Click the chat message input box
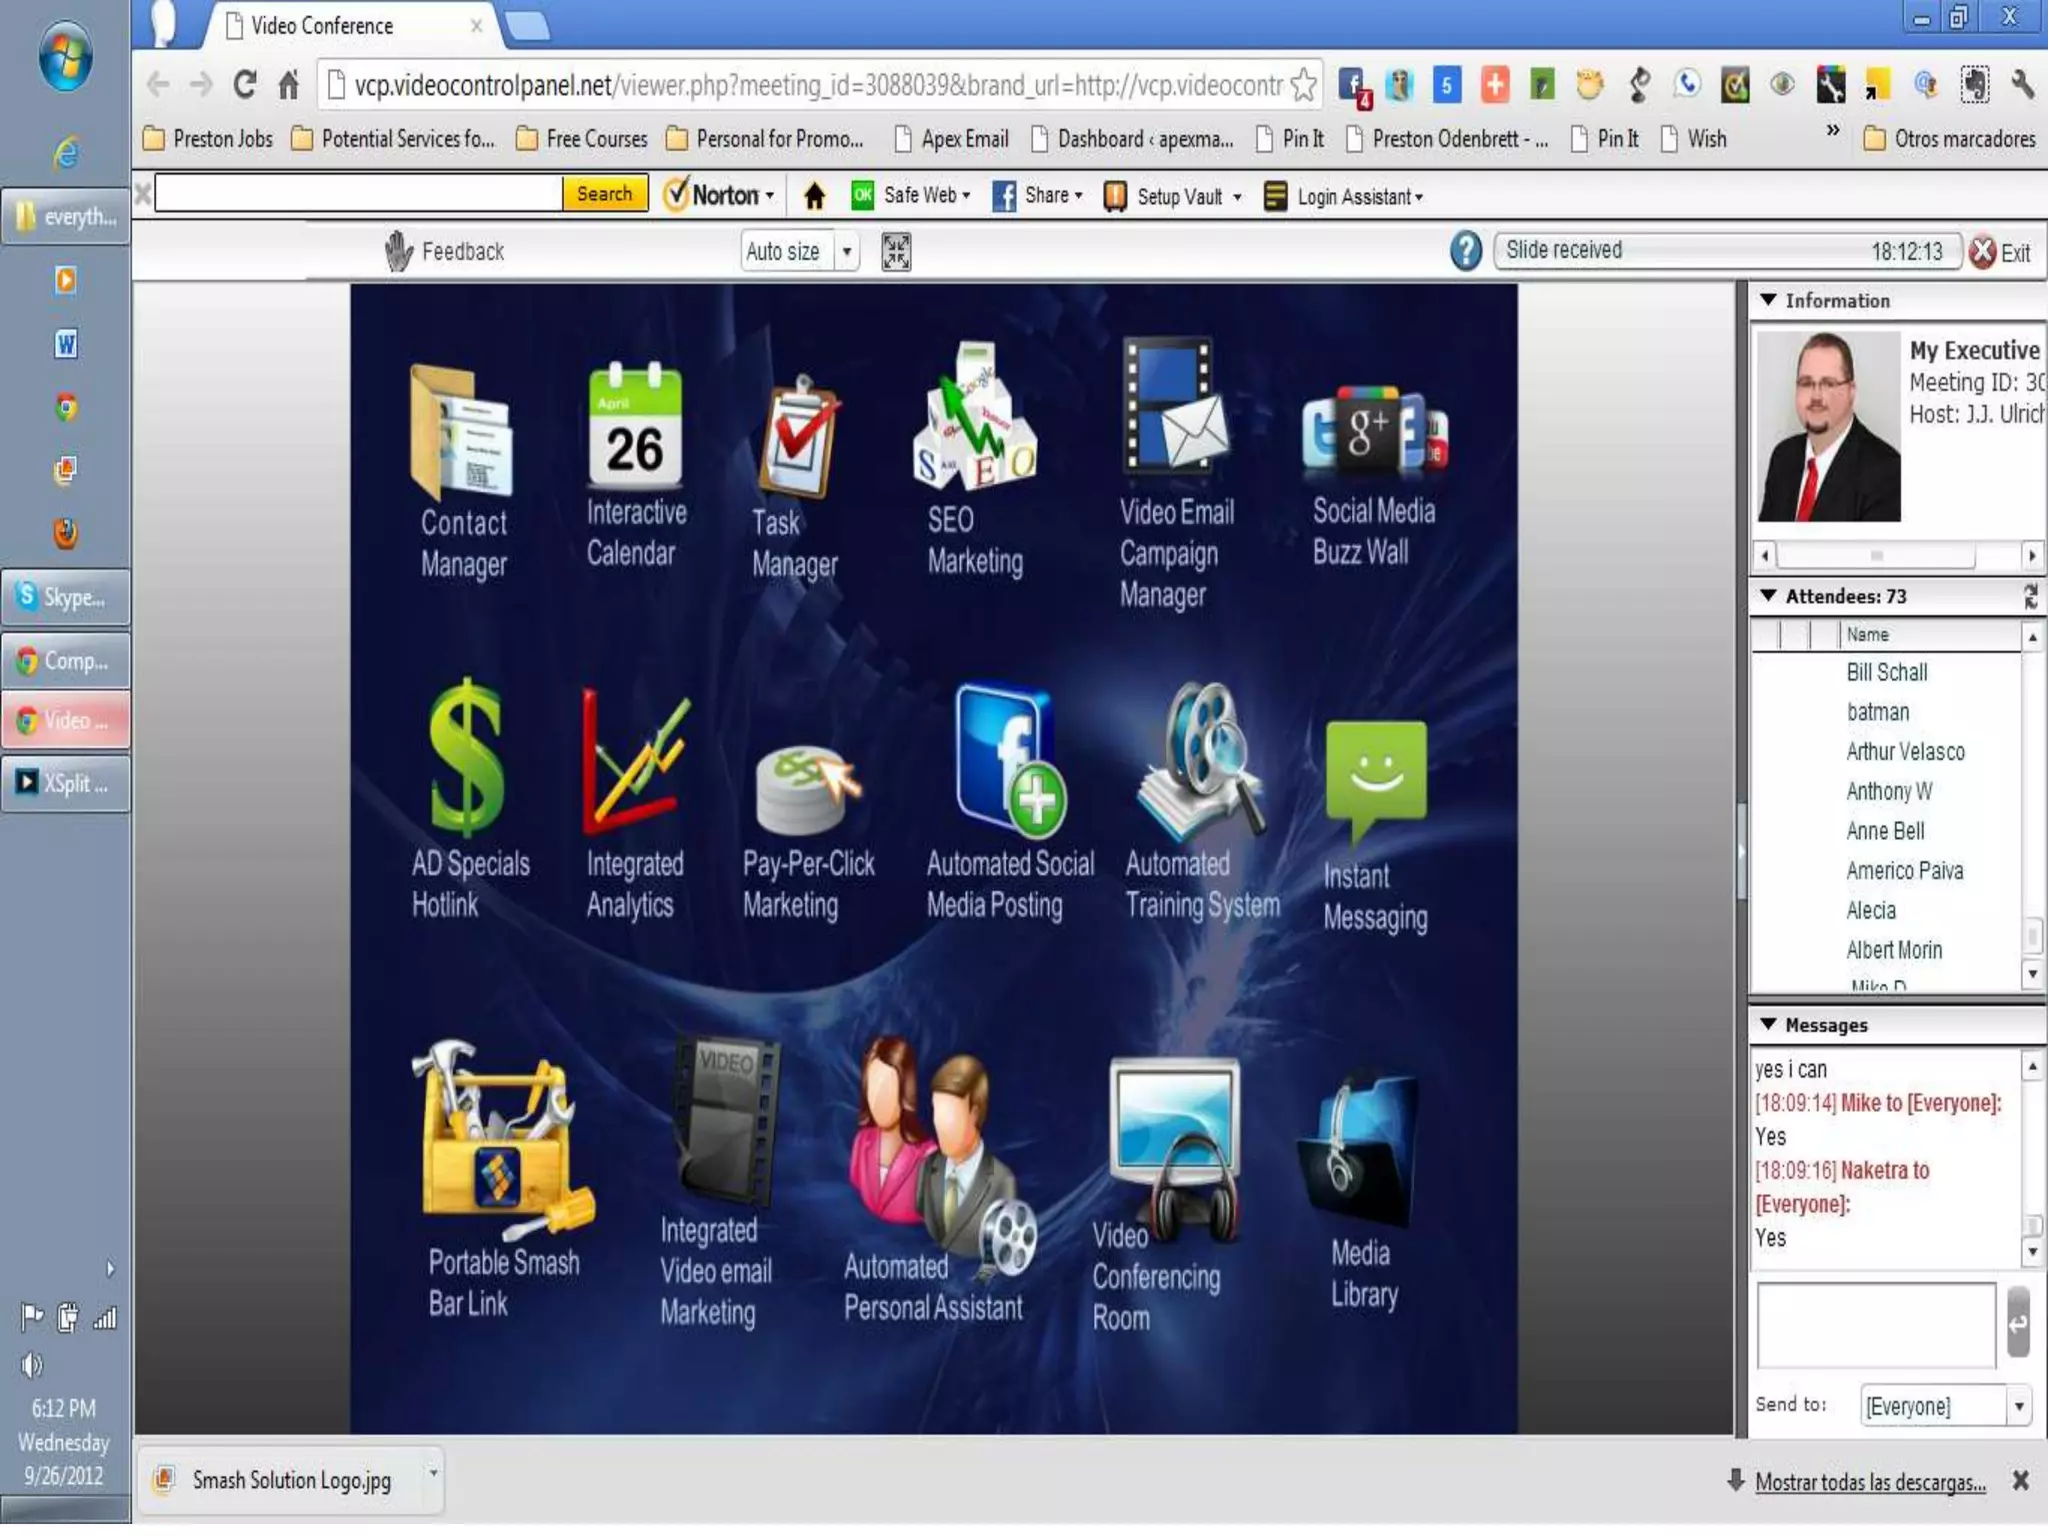This screenshot has width=2048, height=1536. (1875, 1324)
